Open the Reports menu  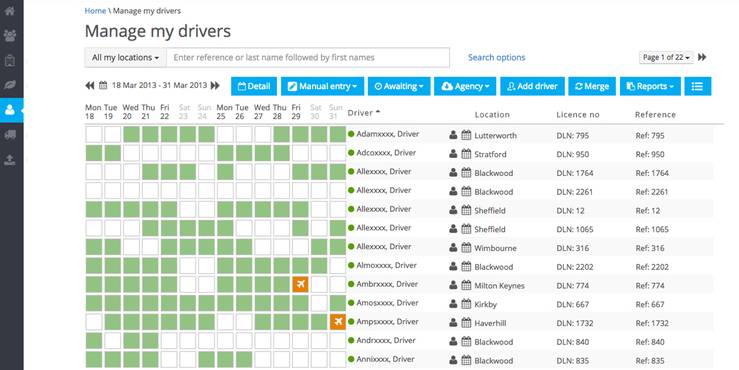click(x=650, y=86)
